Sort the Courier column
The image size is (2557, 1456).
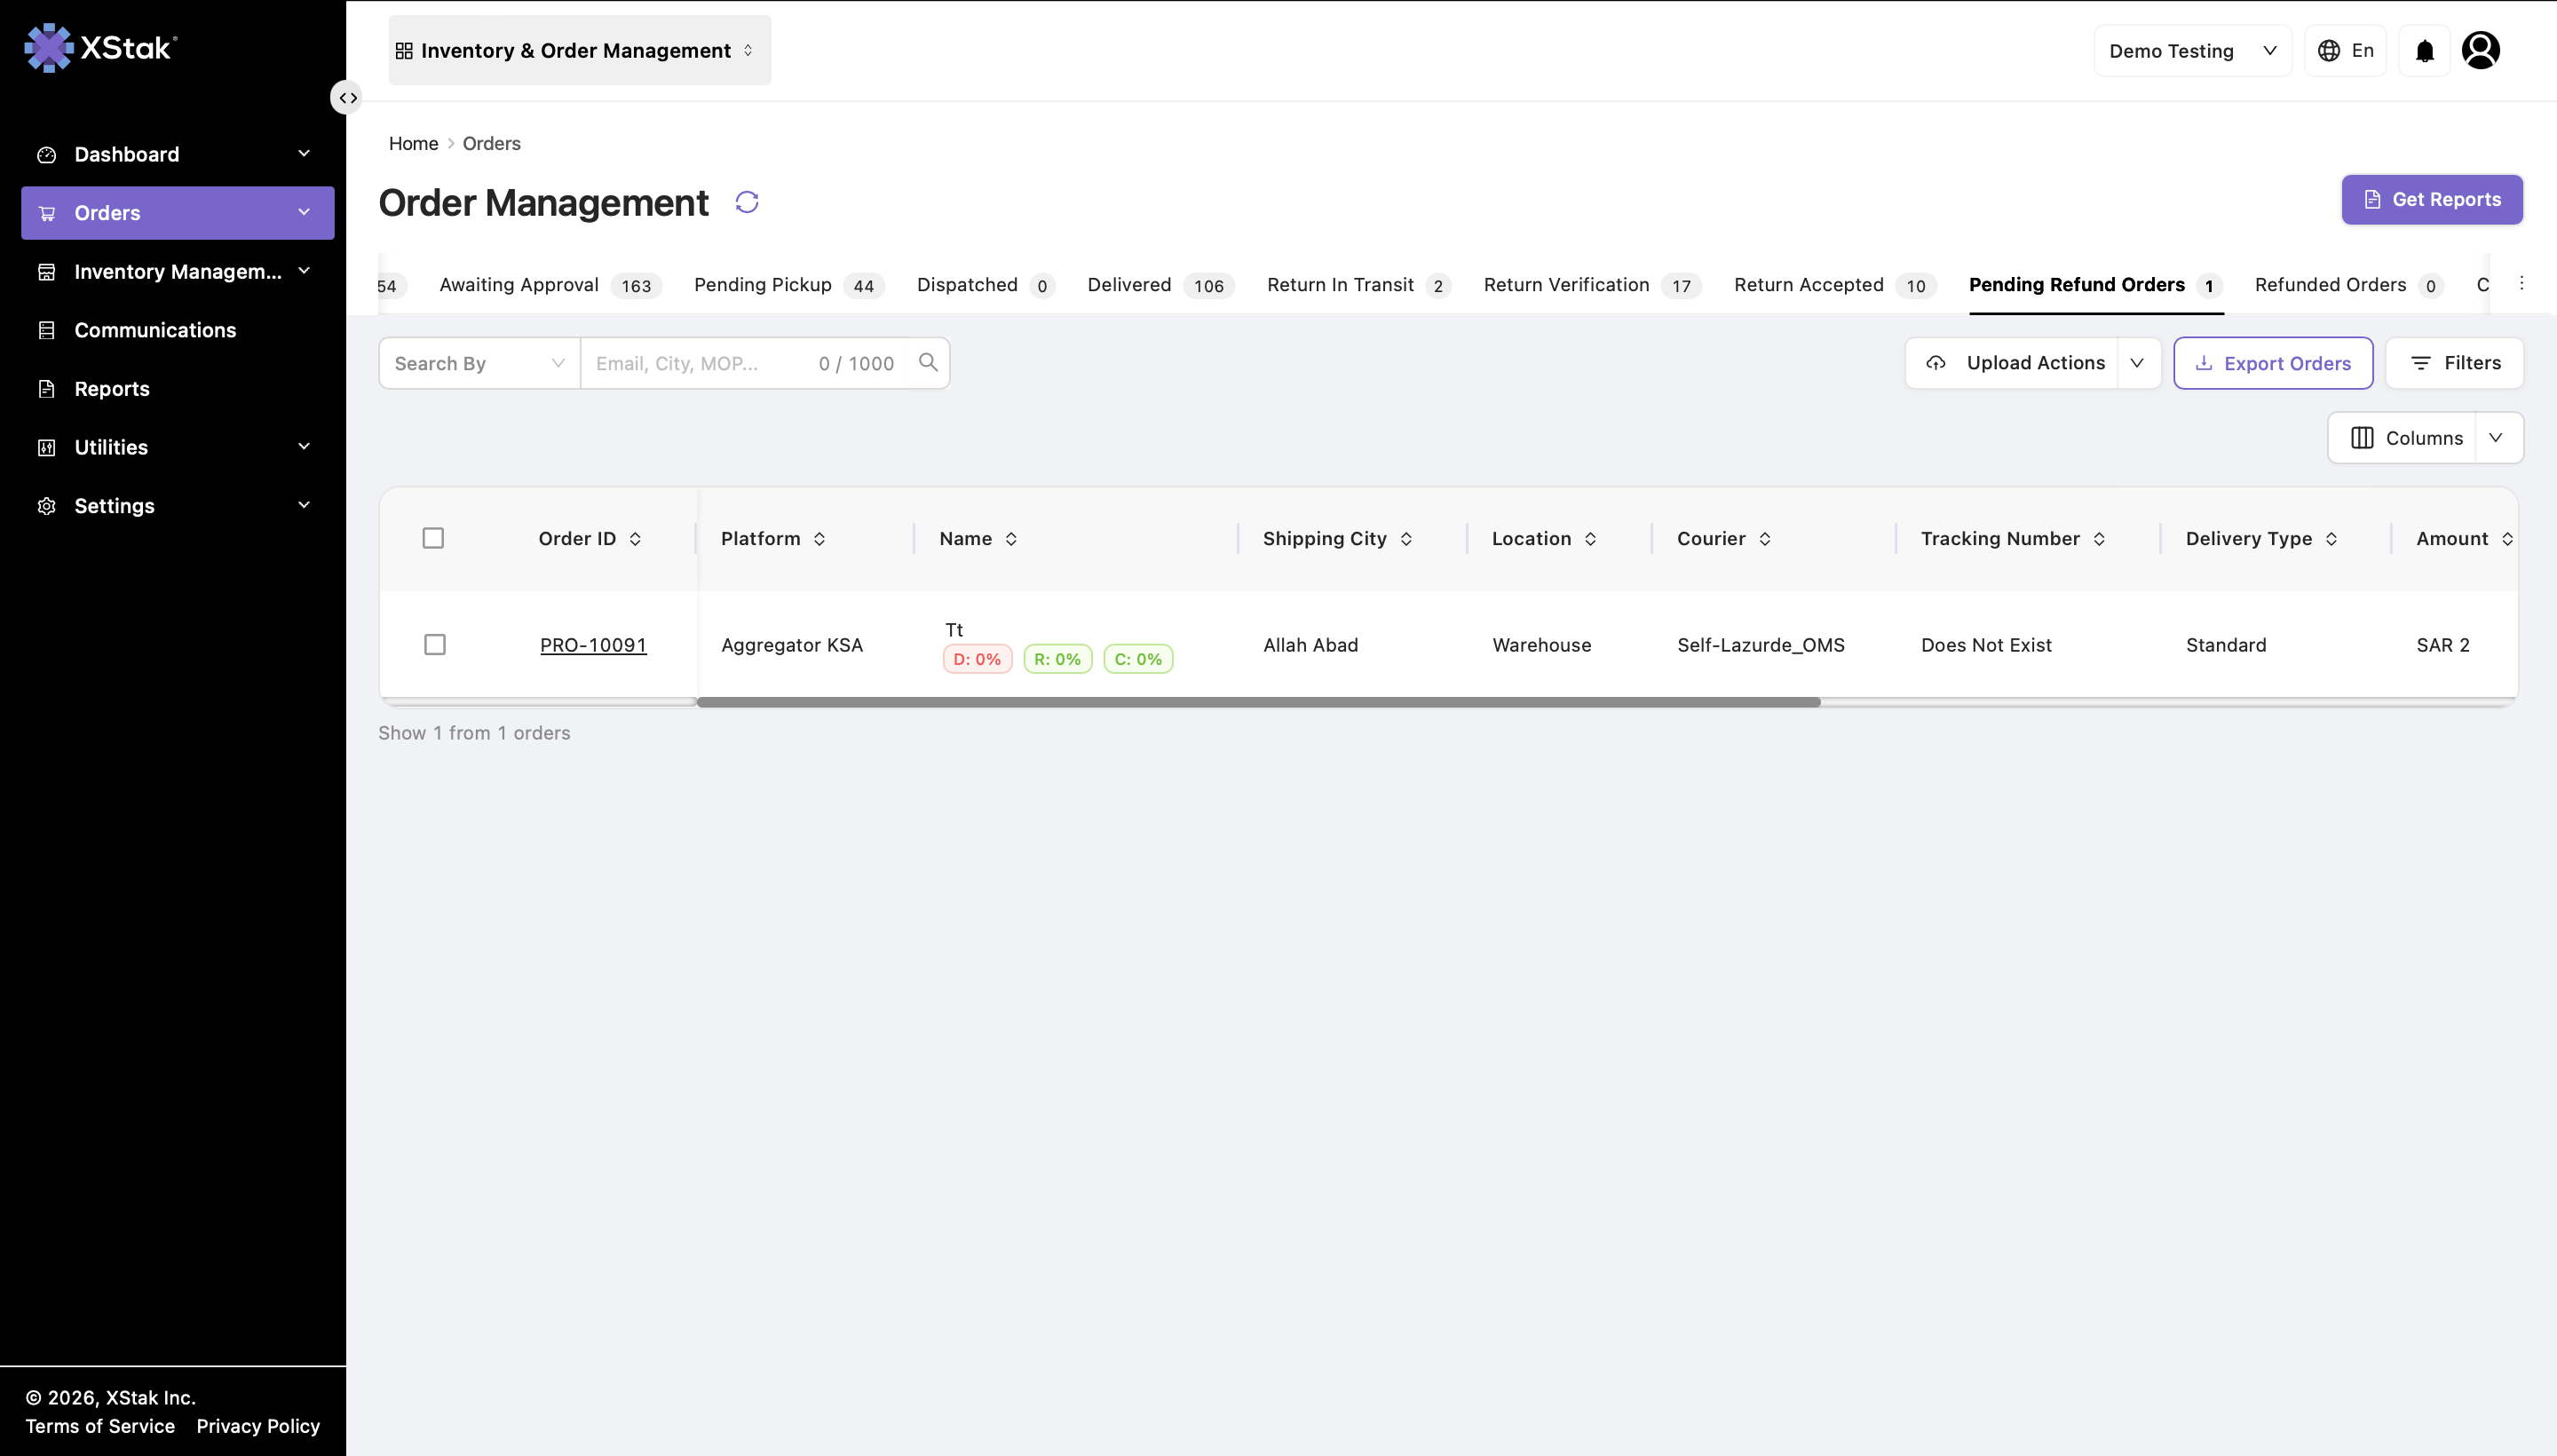pyautogui.click(x=1765, y=539)
